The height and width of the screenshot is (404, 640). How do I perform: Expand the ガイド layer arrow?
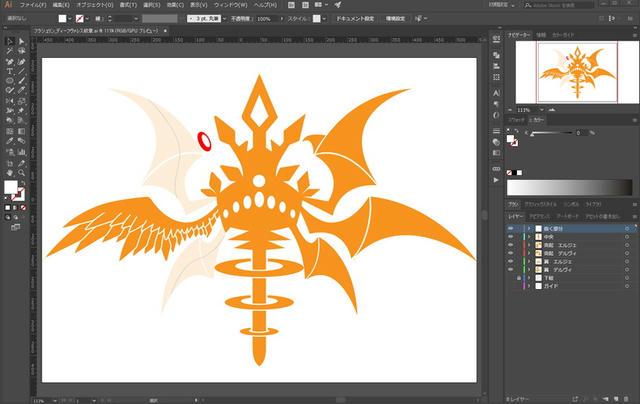coord(529,286)
